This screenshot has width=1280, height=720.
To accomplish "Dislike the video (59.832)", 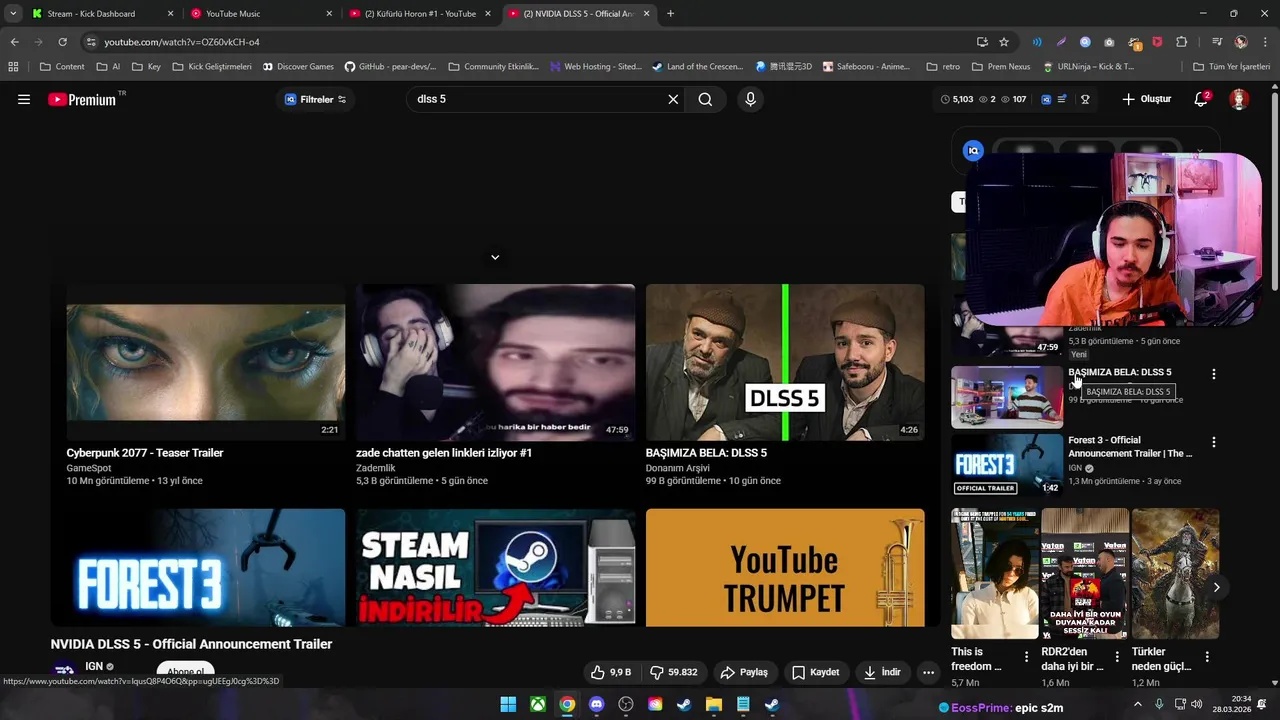I will click(x=673, y=672).
